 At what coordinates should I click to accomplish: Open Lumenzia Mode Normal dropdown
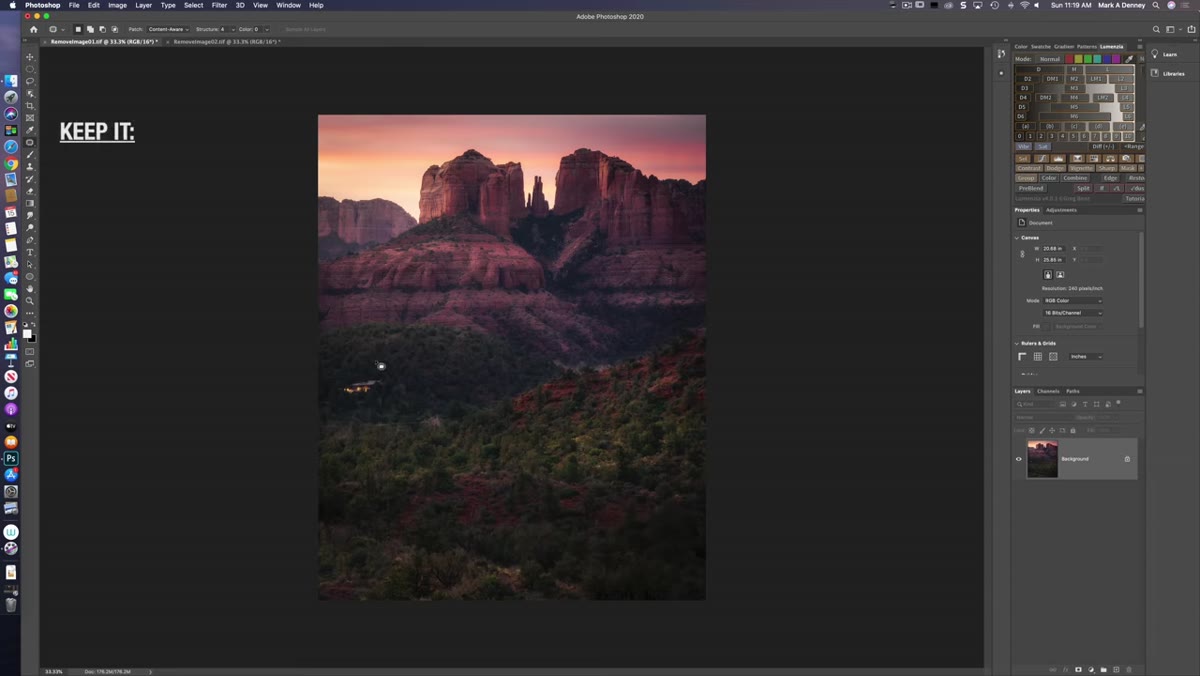click(x=1049, y=59)
